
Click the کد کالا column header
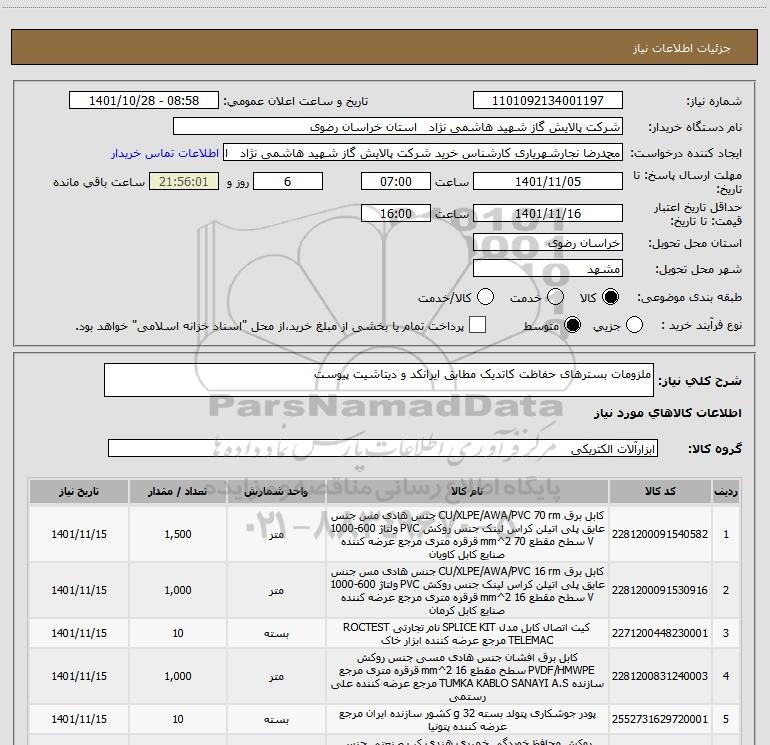[662, 493]
